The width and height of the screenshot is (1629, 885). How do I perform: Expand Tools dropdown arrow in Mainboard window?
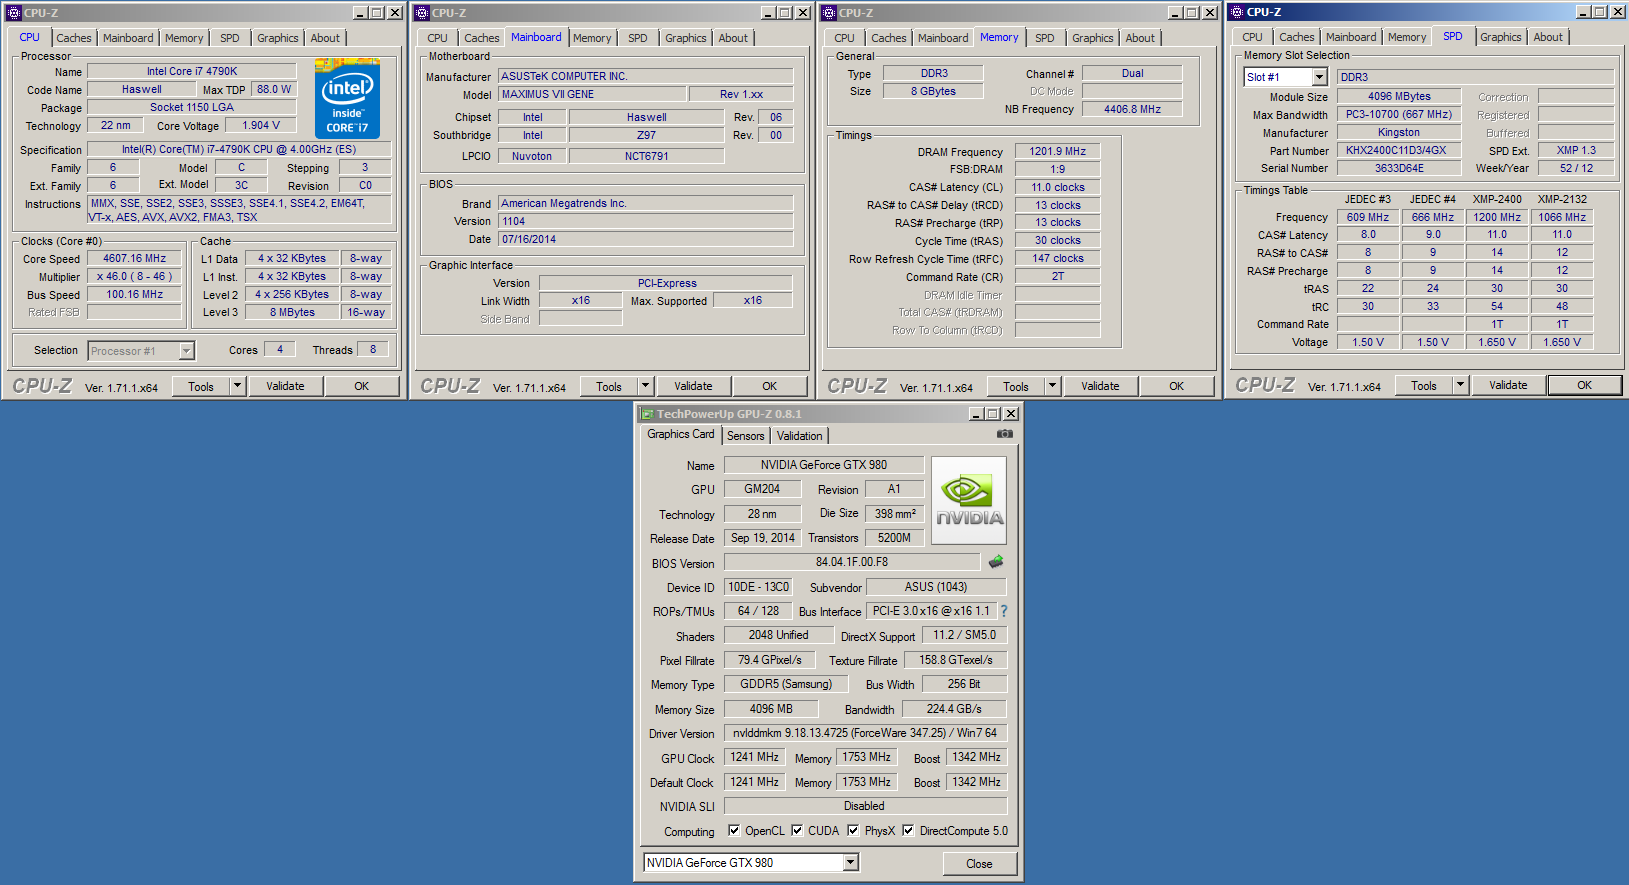coord(645,386)
